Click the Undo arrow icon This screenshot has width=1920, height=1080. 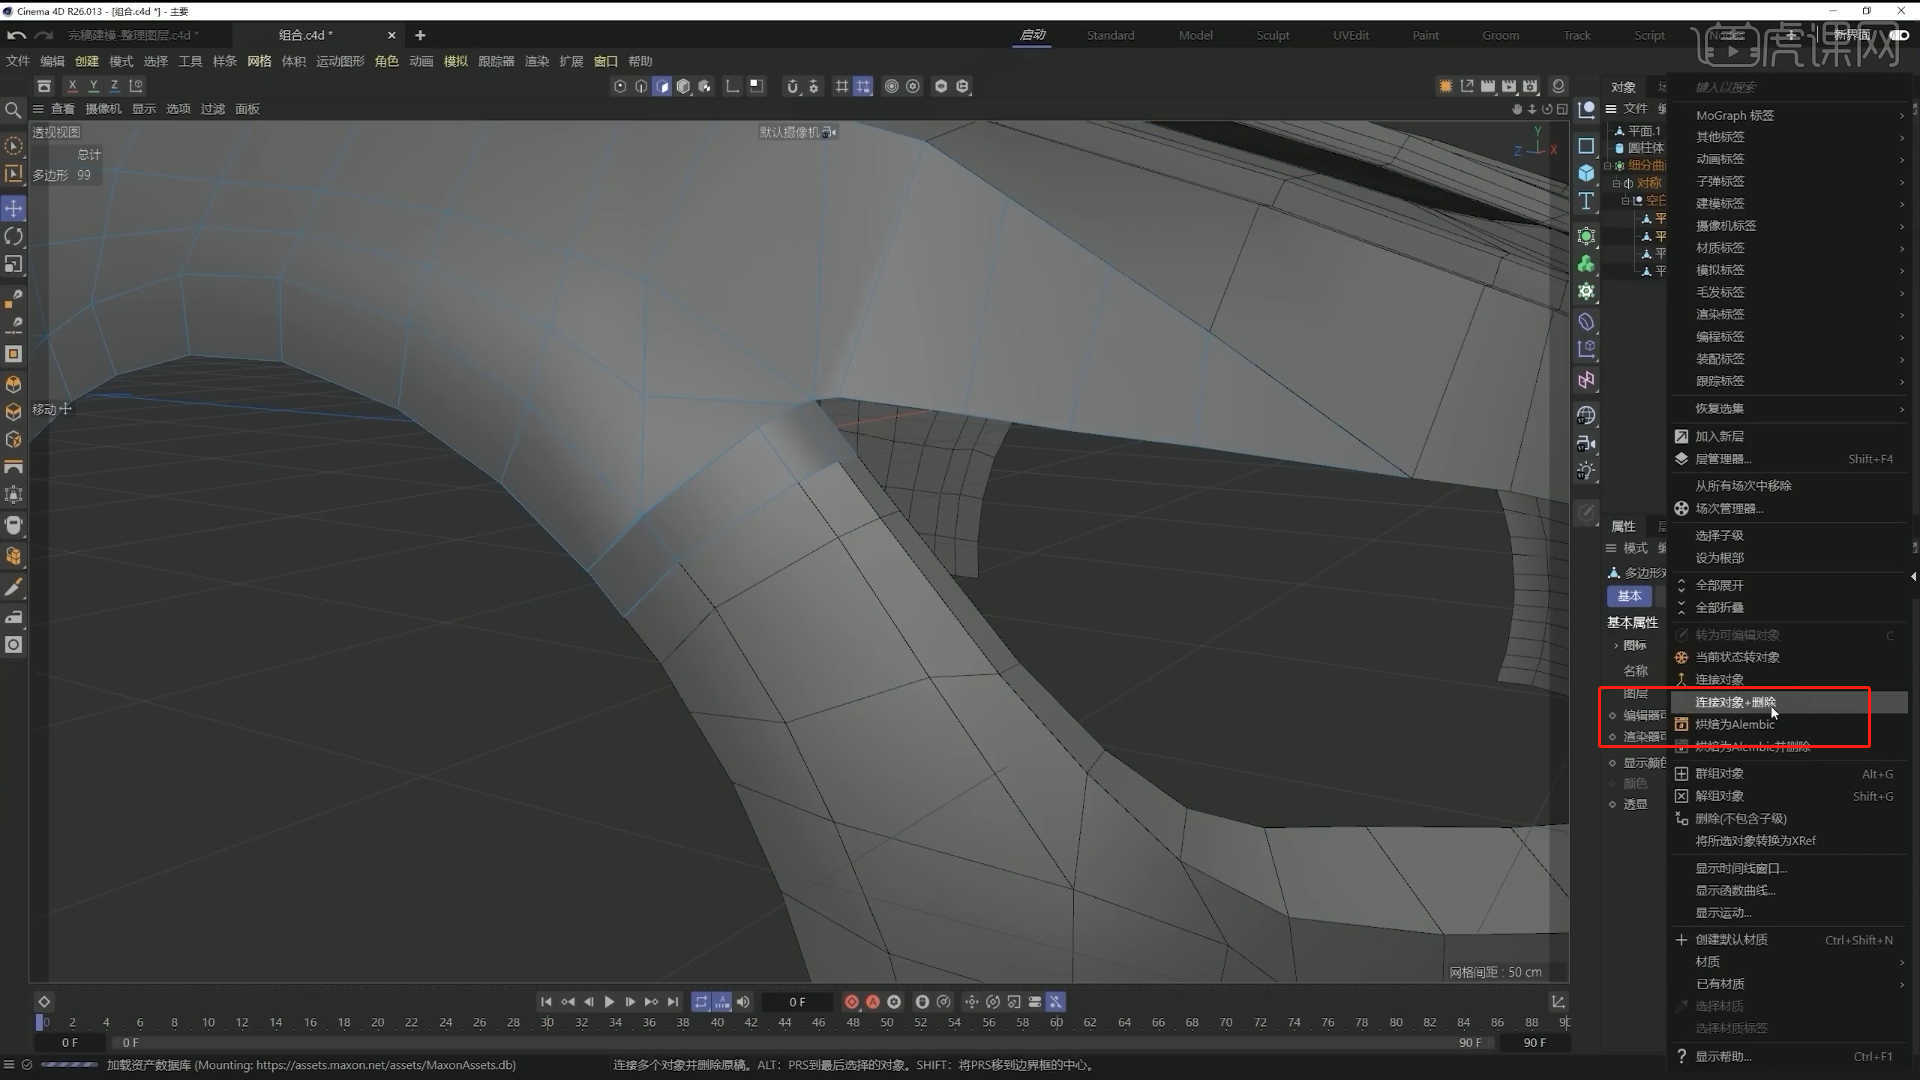coord(16,35)
